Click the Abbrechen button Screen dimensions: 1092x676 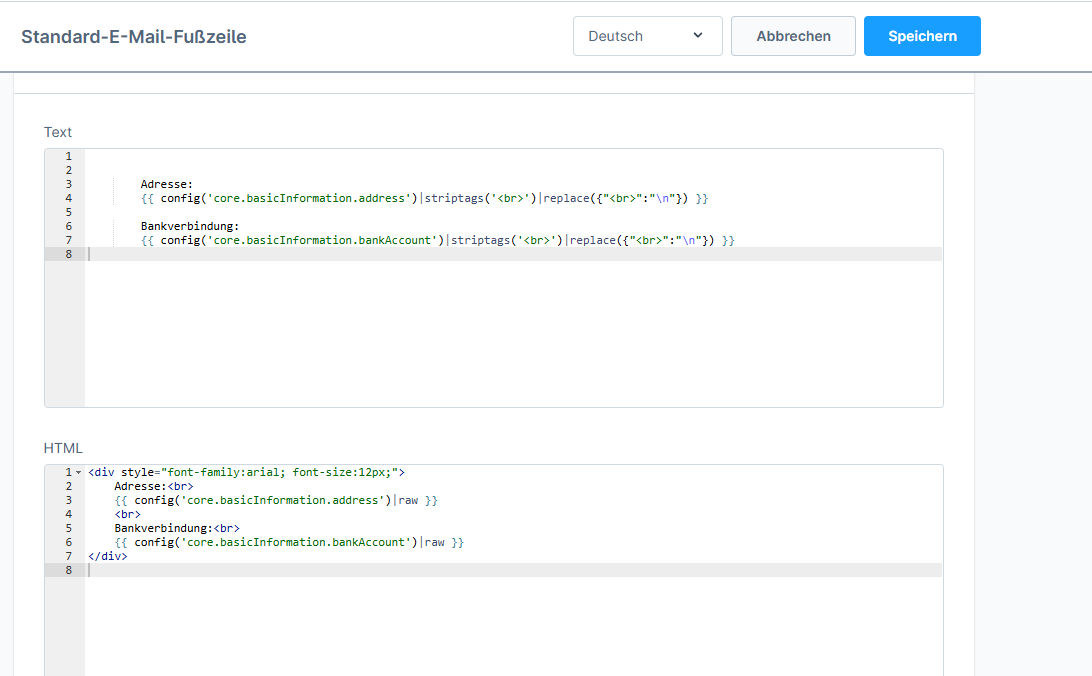click(x=793, y=36)
